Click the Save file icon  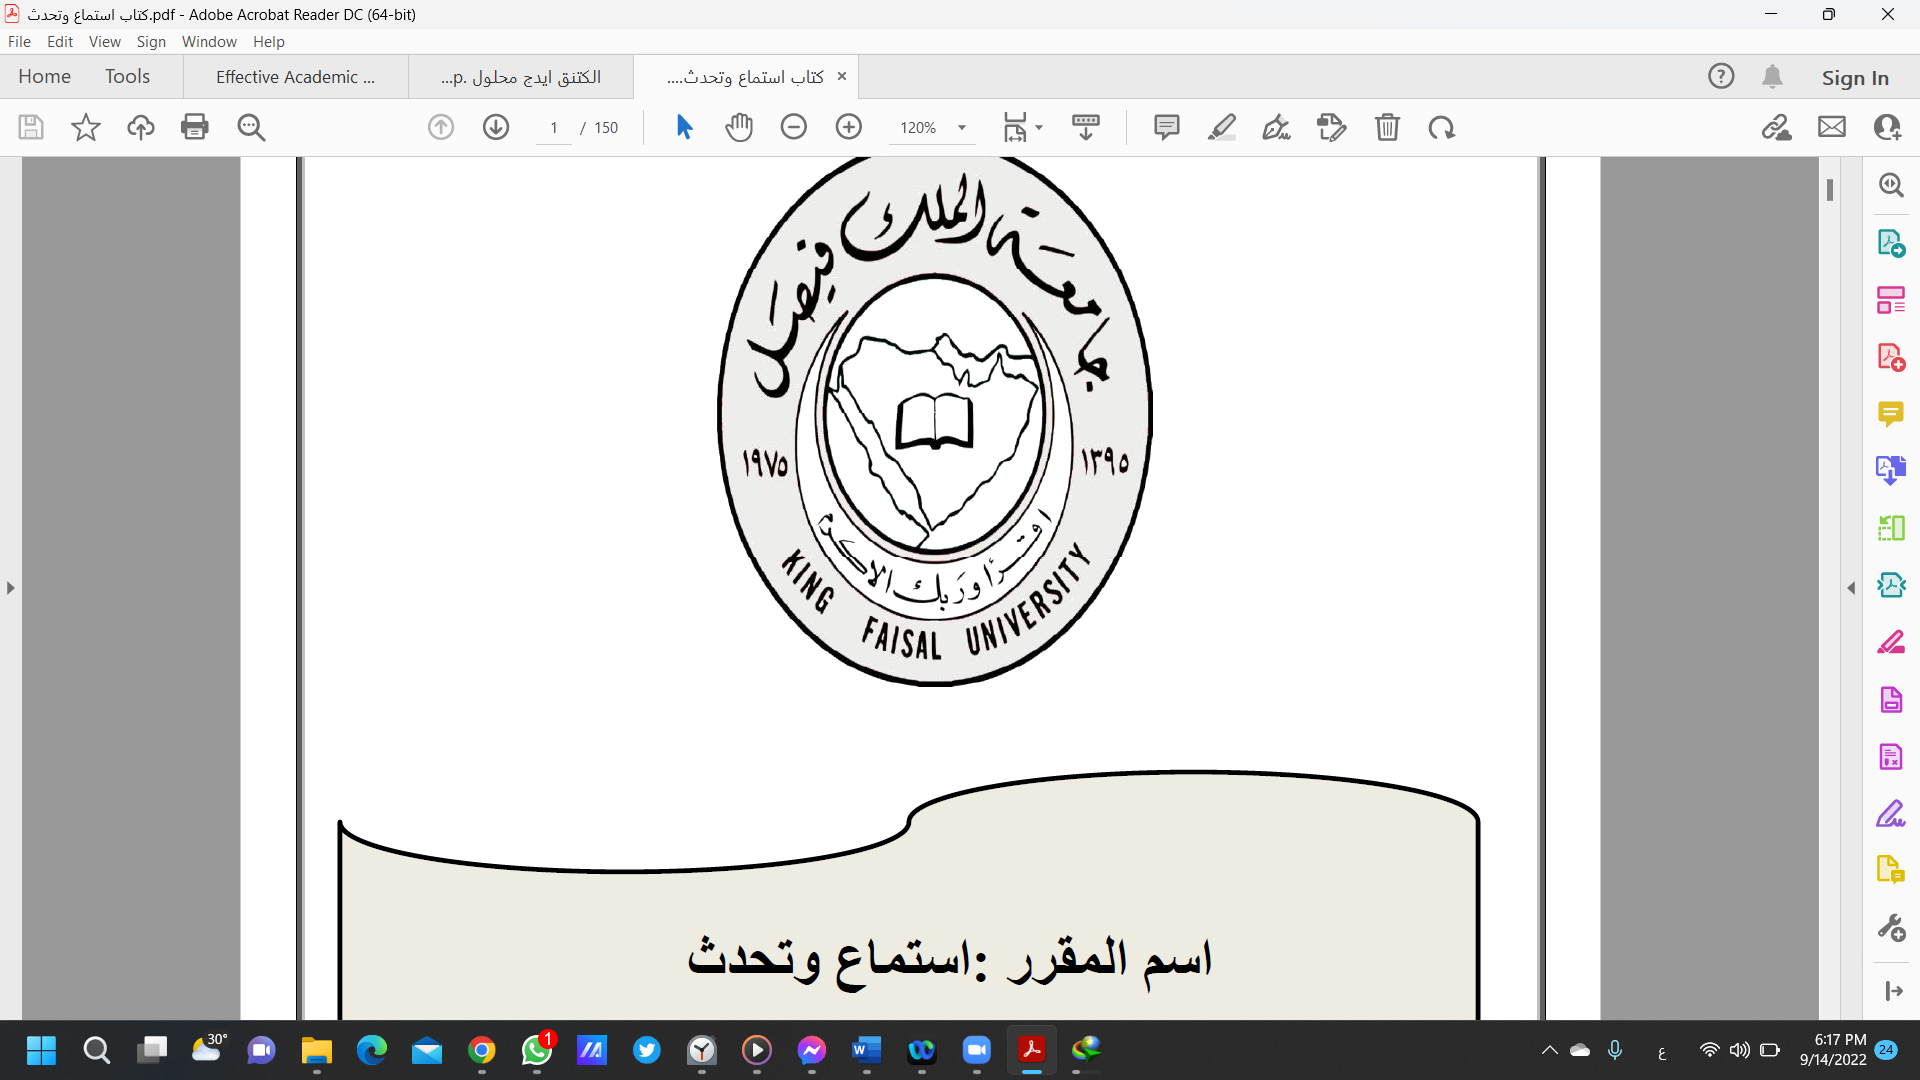(31, 127)
